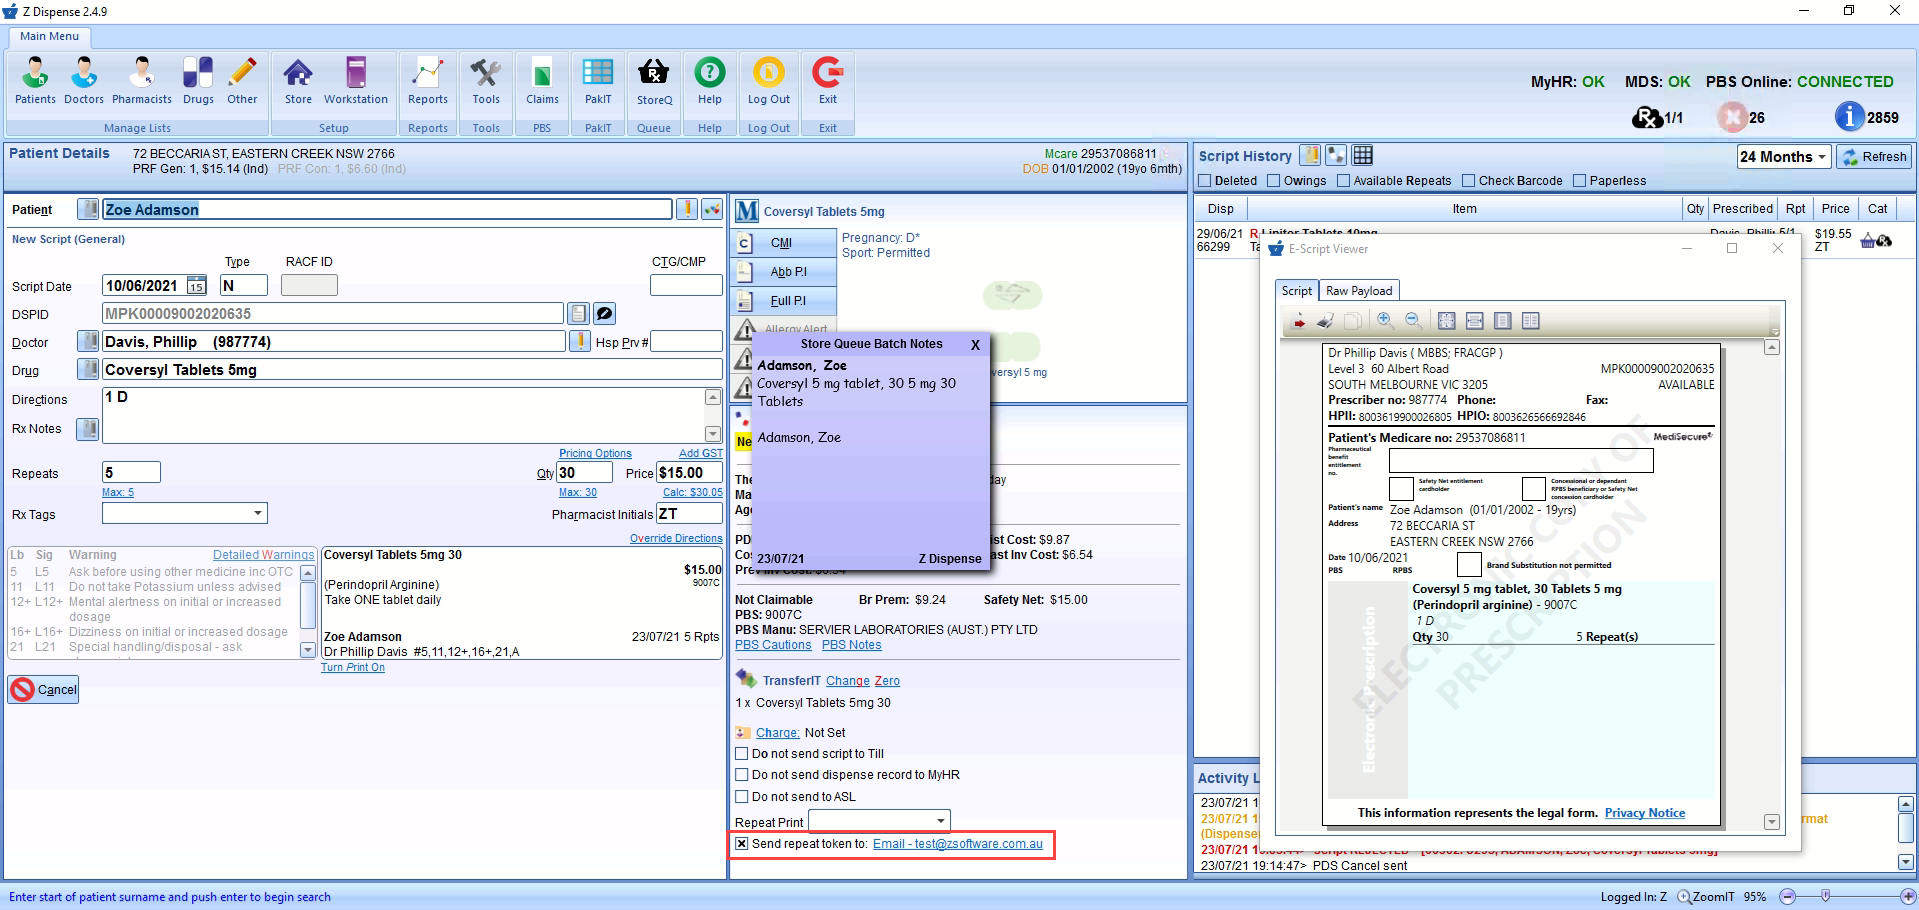
Task: Adjust the ZoomIT zoom slider
Action: click(1826, 896)
